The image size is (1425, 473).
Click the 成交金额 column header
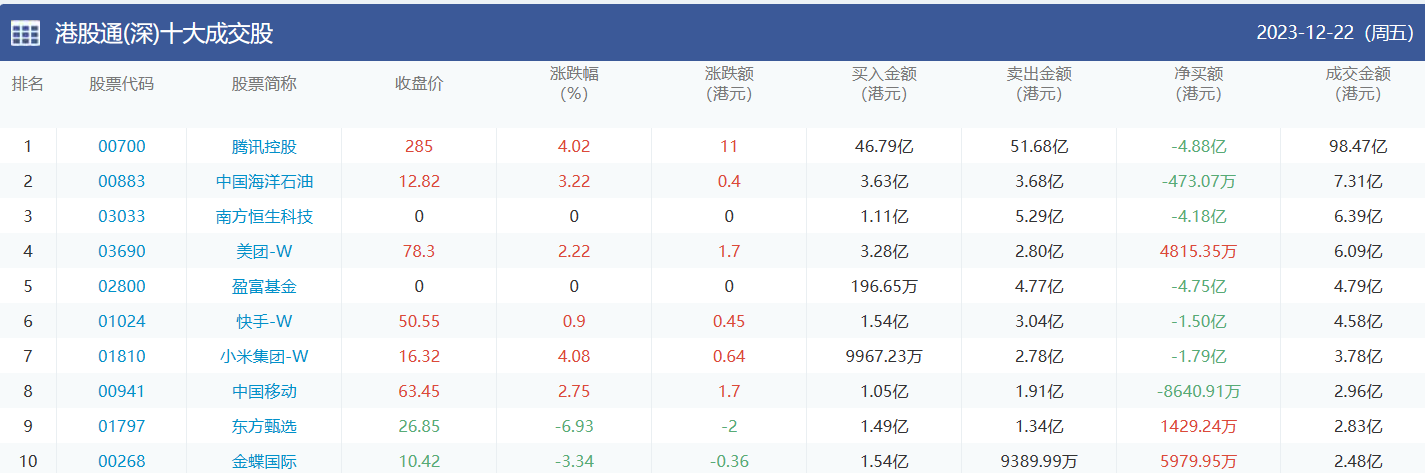(x=1358, y=84)
